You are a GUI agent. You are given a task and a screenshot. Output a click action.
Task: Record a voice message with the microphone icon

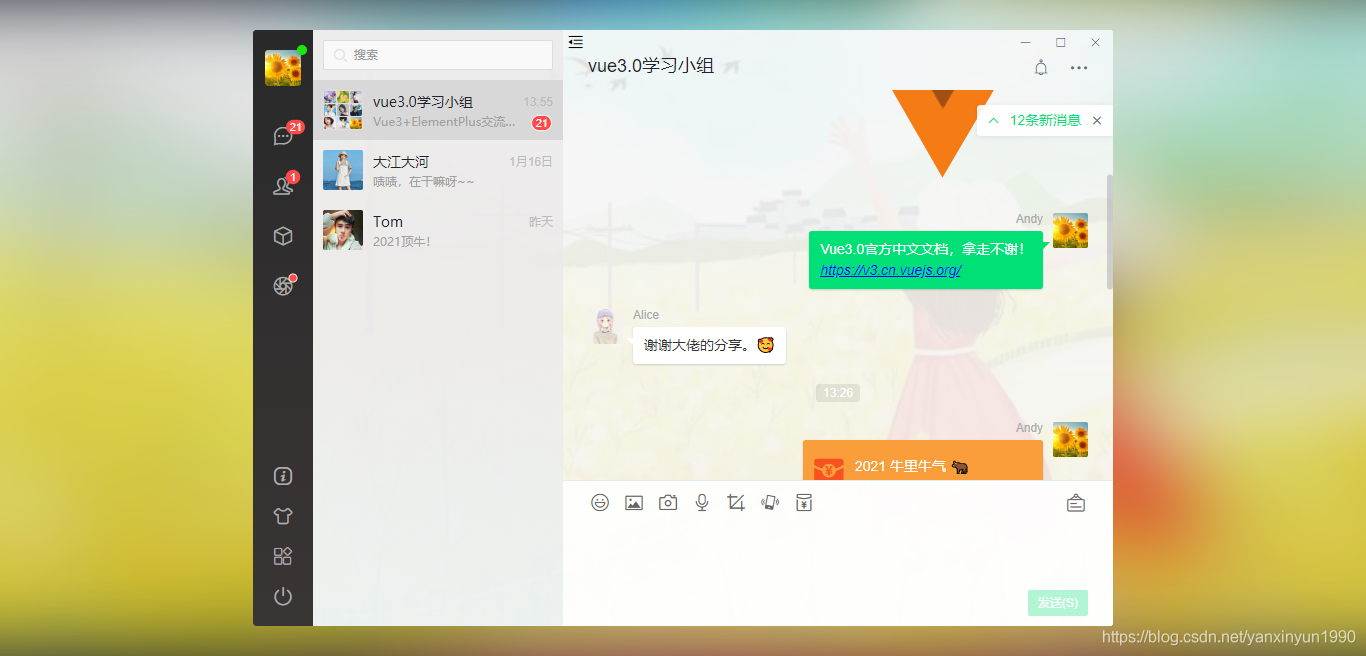701,502
